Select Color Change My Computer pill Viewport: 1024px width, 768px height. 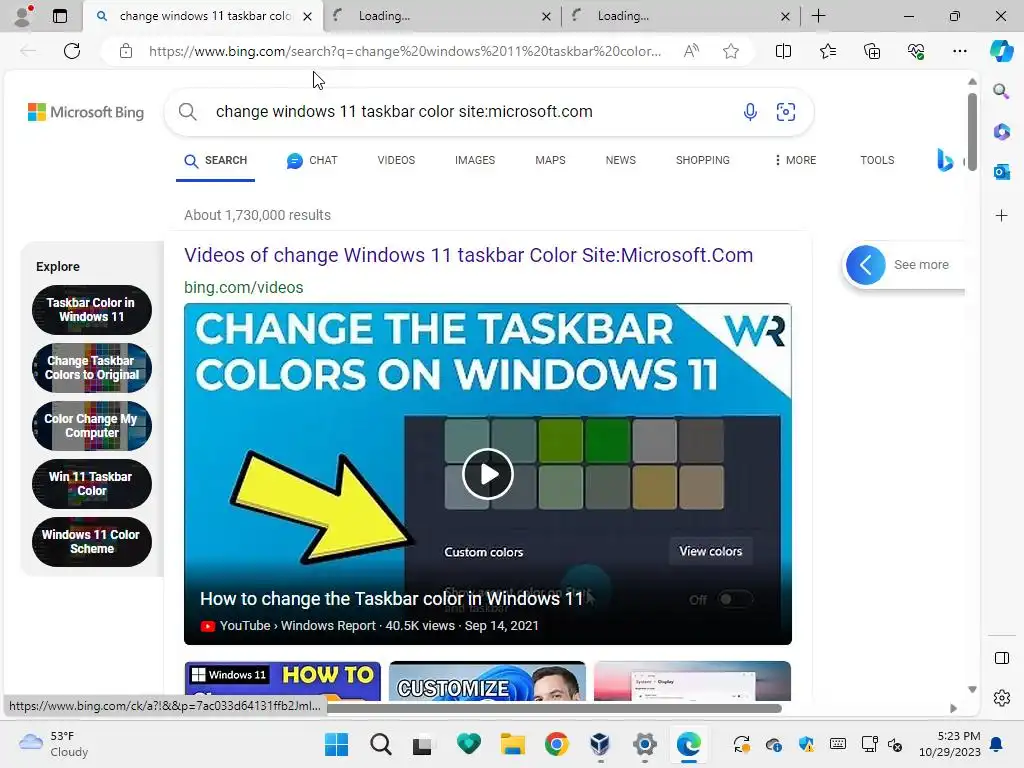coord(91,426)
